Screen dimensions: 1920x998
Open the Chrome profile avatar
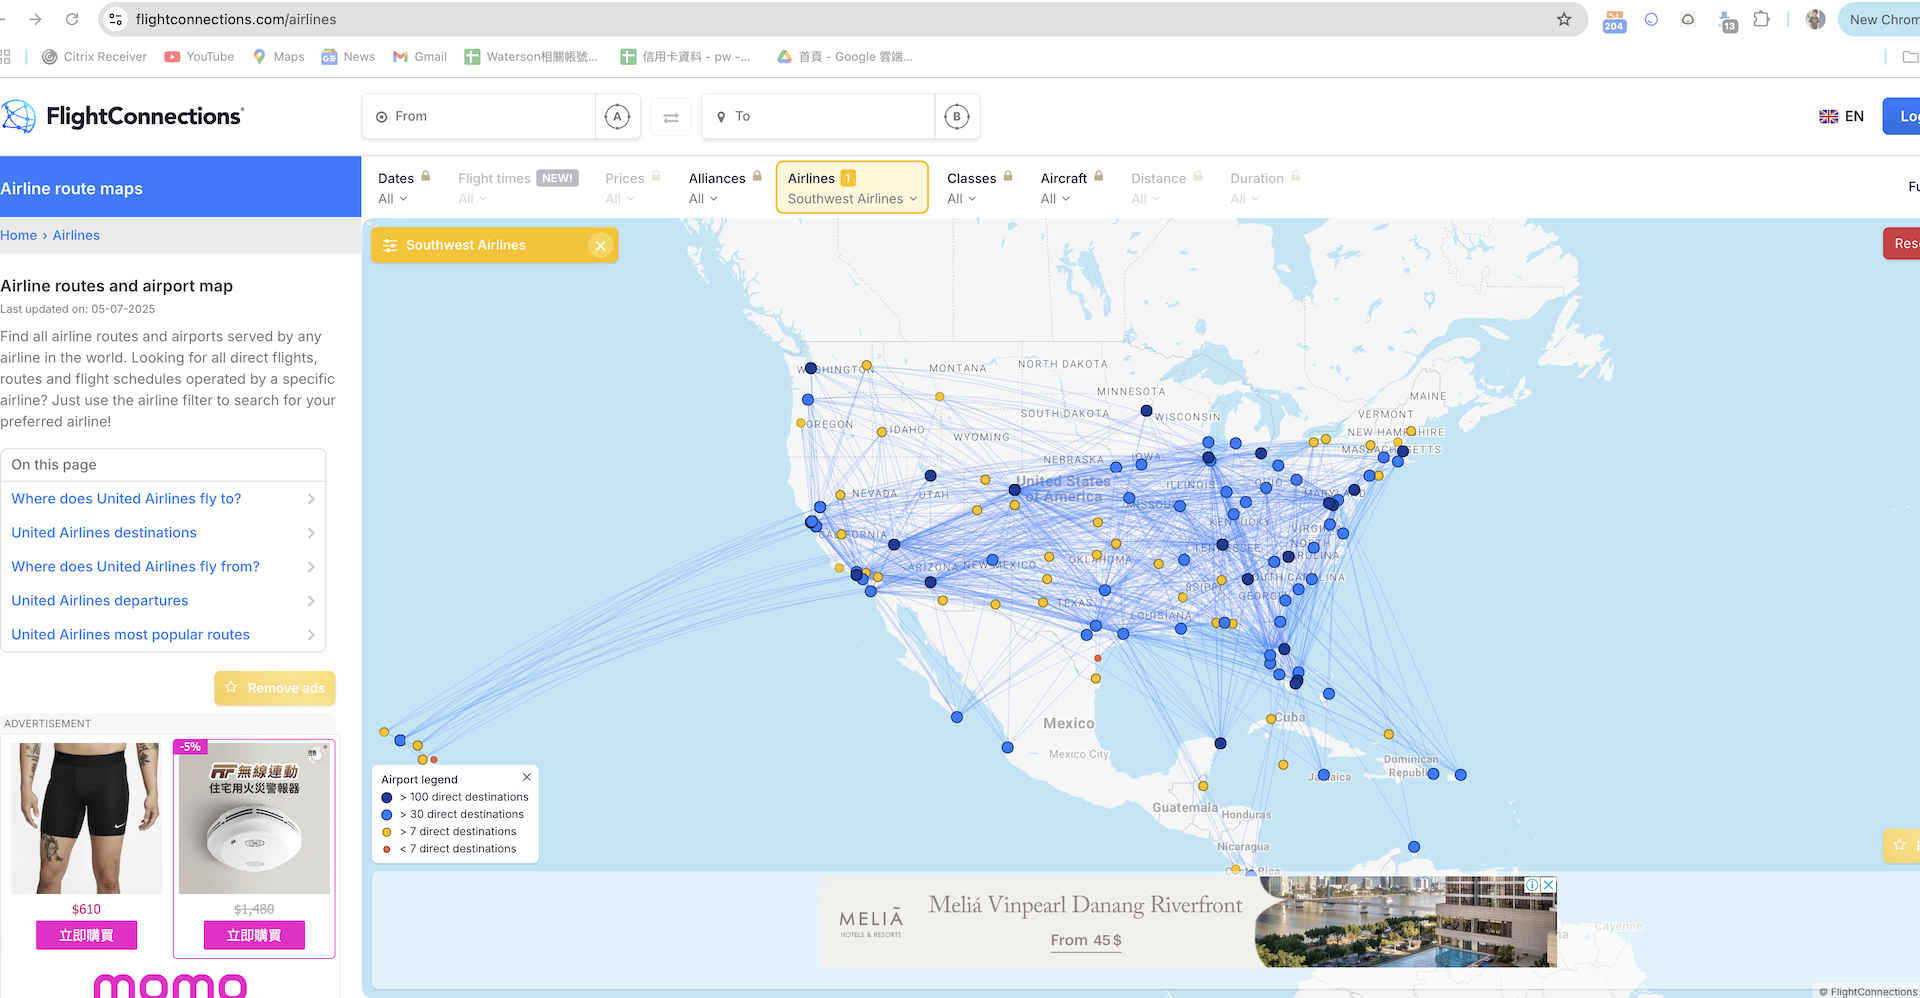(1816, 19)
